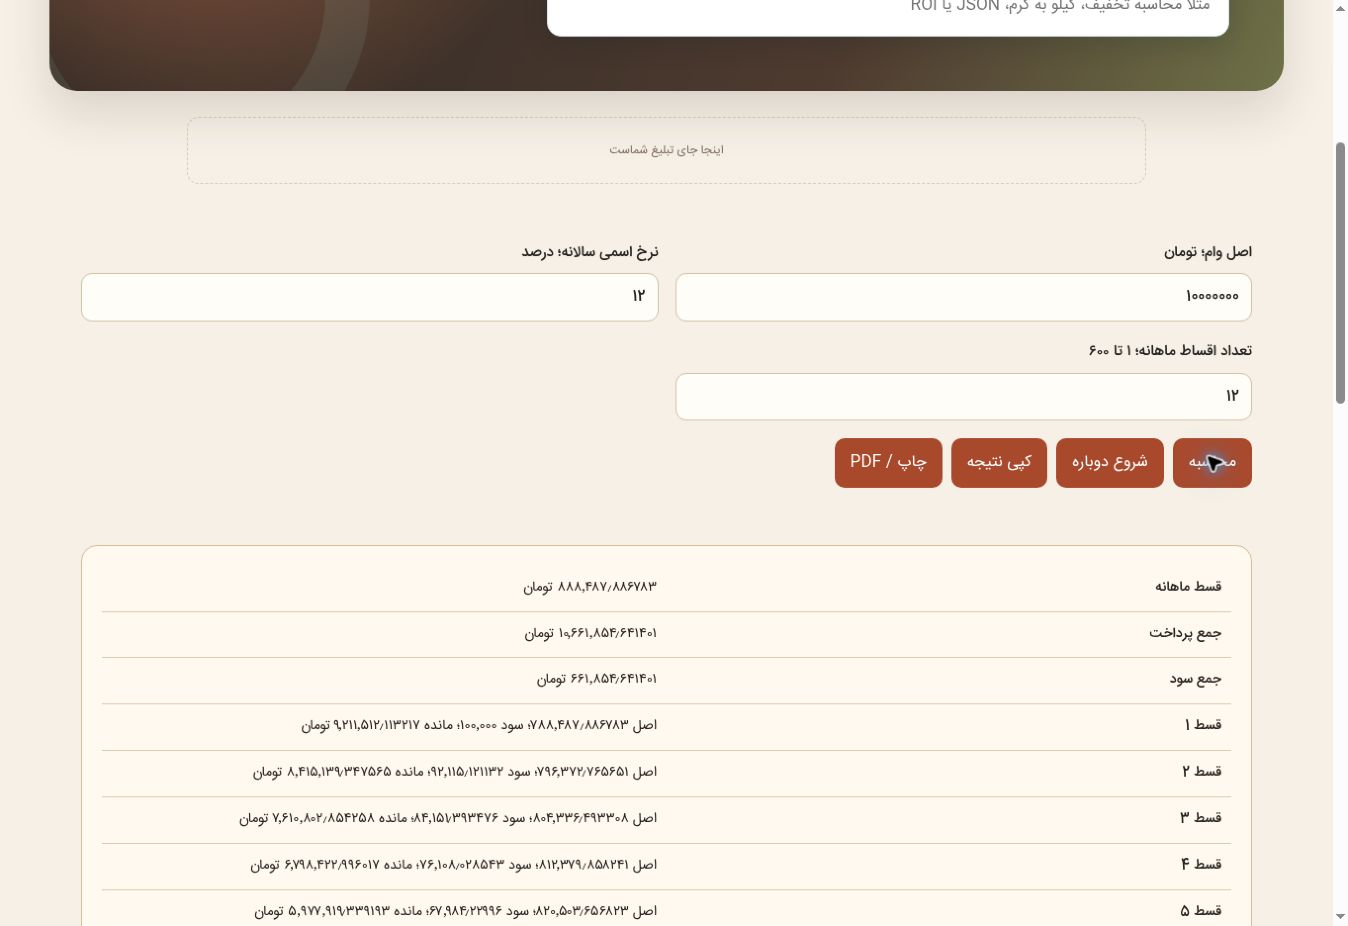Click the اصل وام؛ تومان field label

click(1208, 252)
